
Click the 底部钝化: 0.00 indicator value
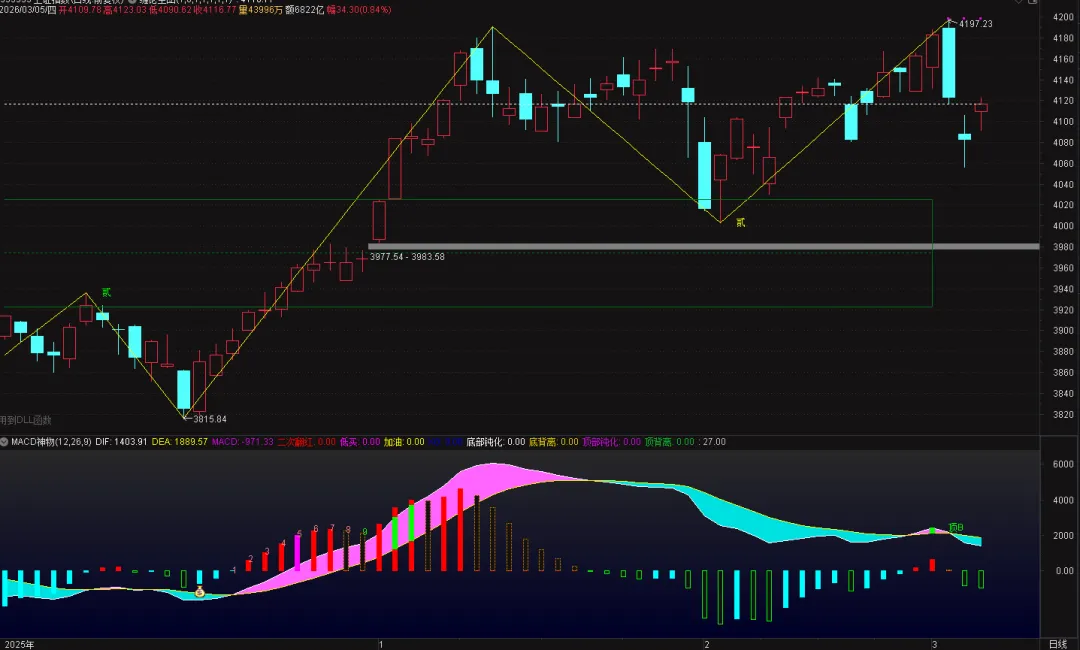(495, 441)
